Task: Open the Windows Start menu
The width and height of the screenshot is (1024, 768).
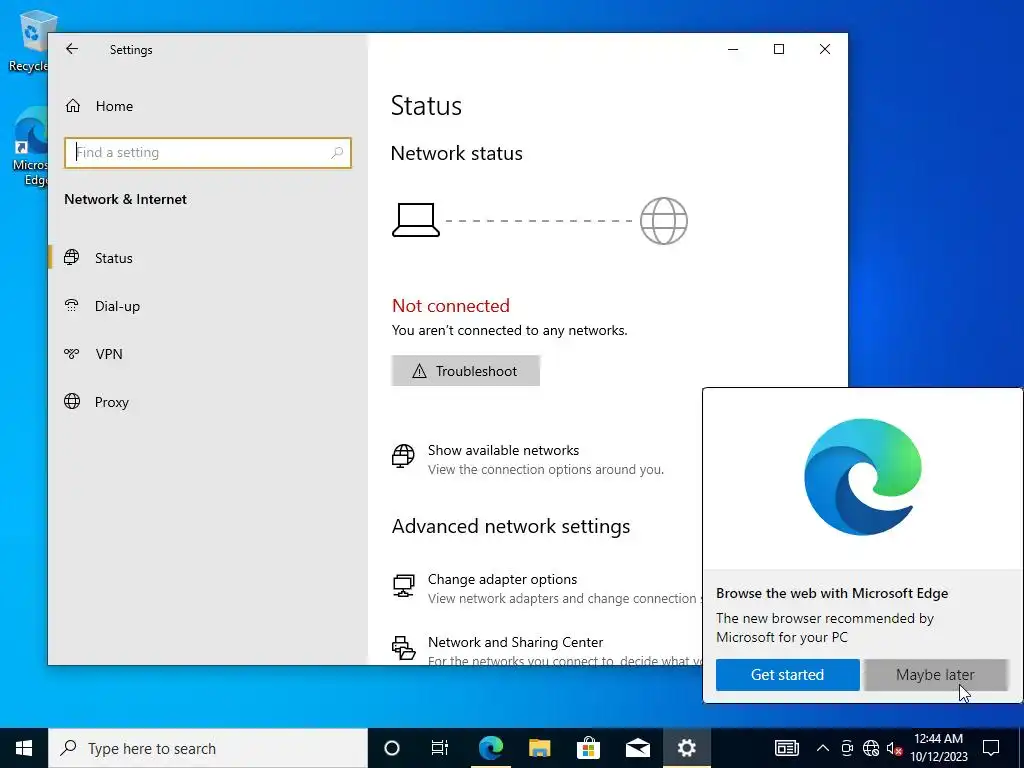Action: tap(24, 748)
